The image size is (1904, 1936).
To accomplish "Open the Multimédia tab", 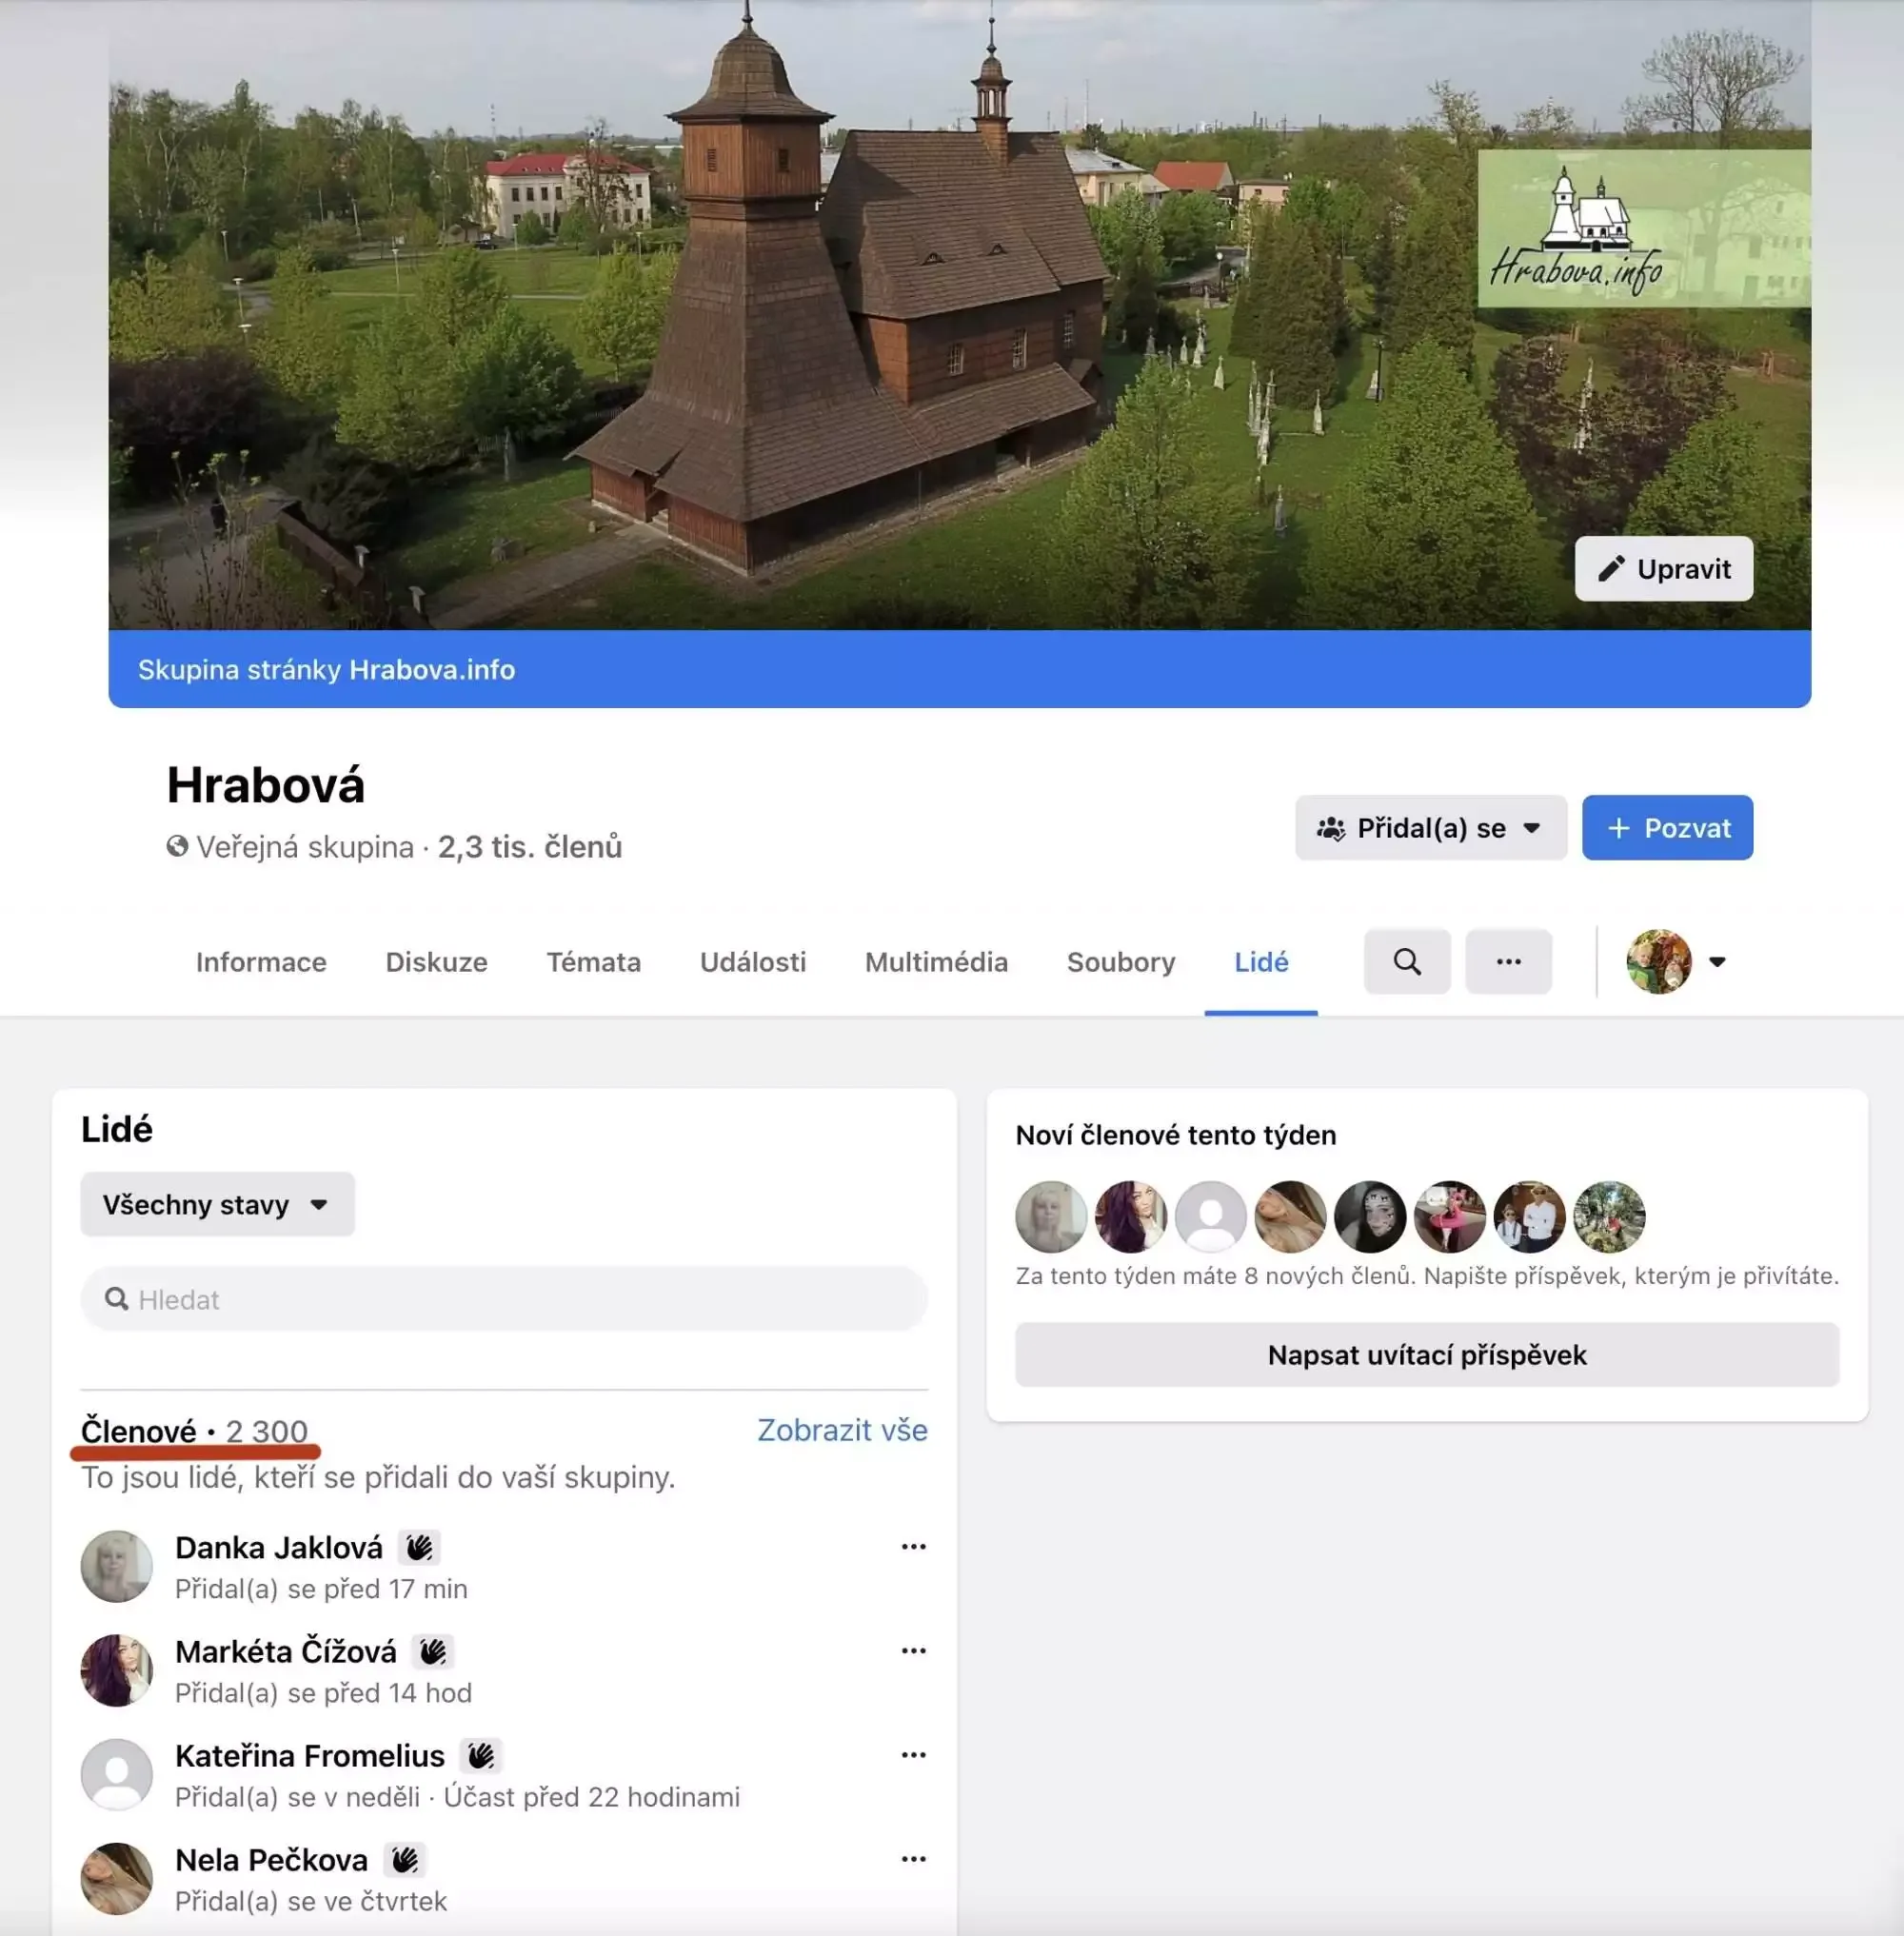I will pos(935,961).
